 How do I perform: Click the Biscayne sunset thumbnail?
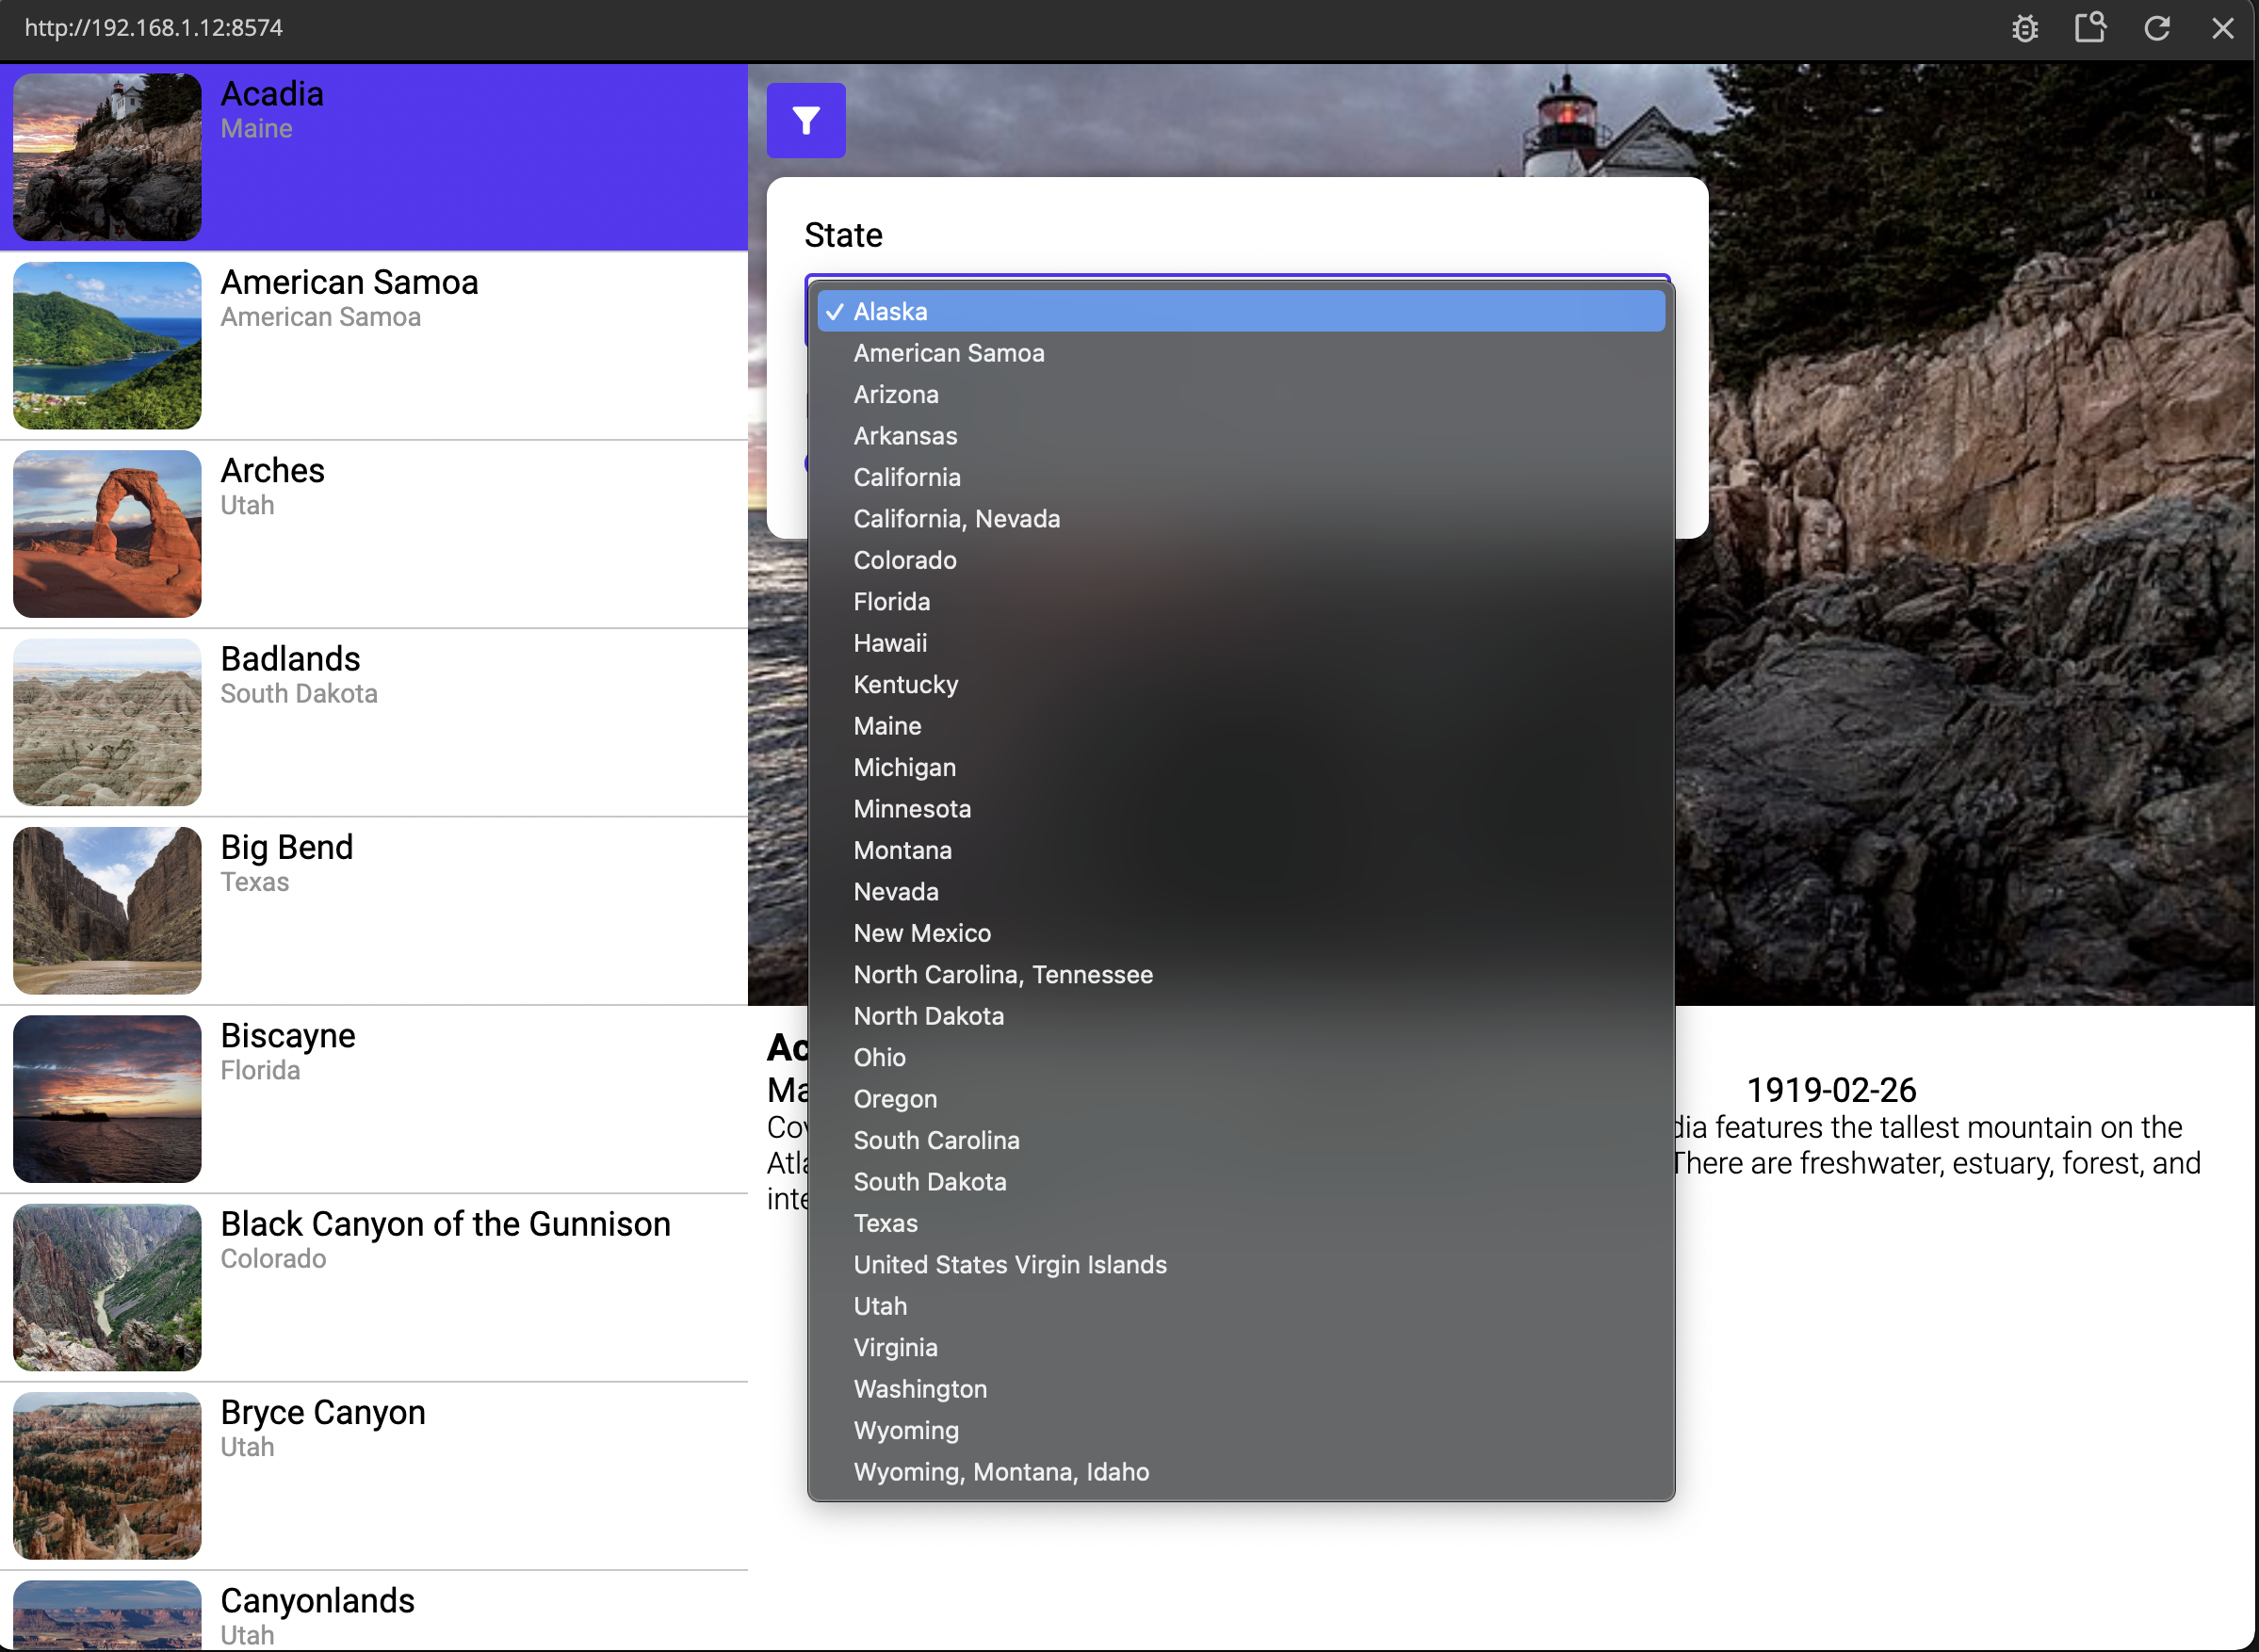tap(107, 1099)
